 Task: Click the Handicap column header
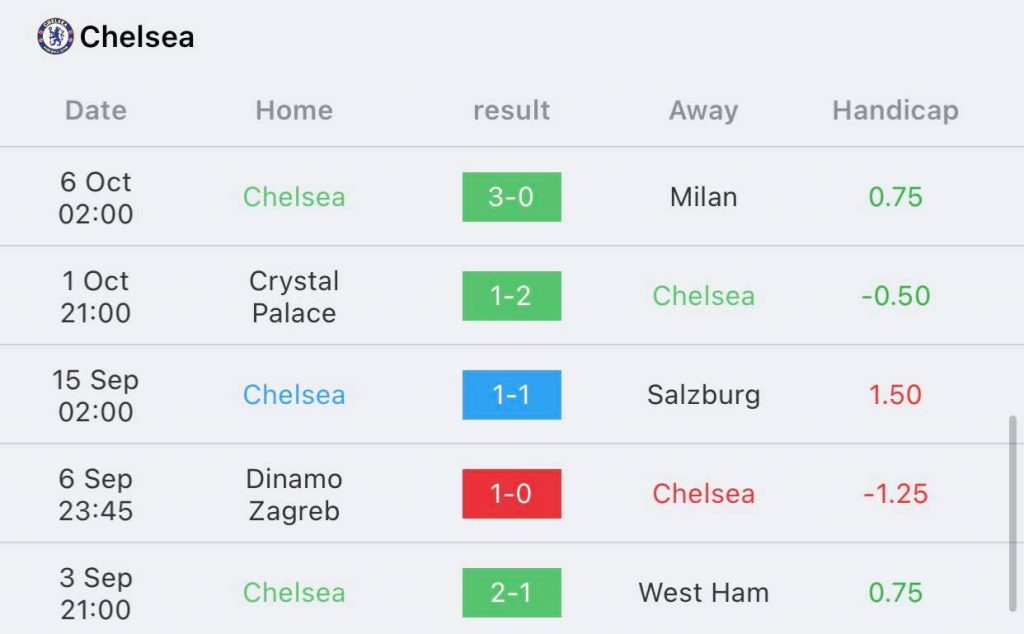(x=895, y=111)
